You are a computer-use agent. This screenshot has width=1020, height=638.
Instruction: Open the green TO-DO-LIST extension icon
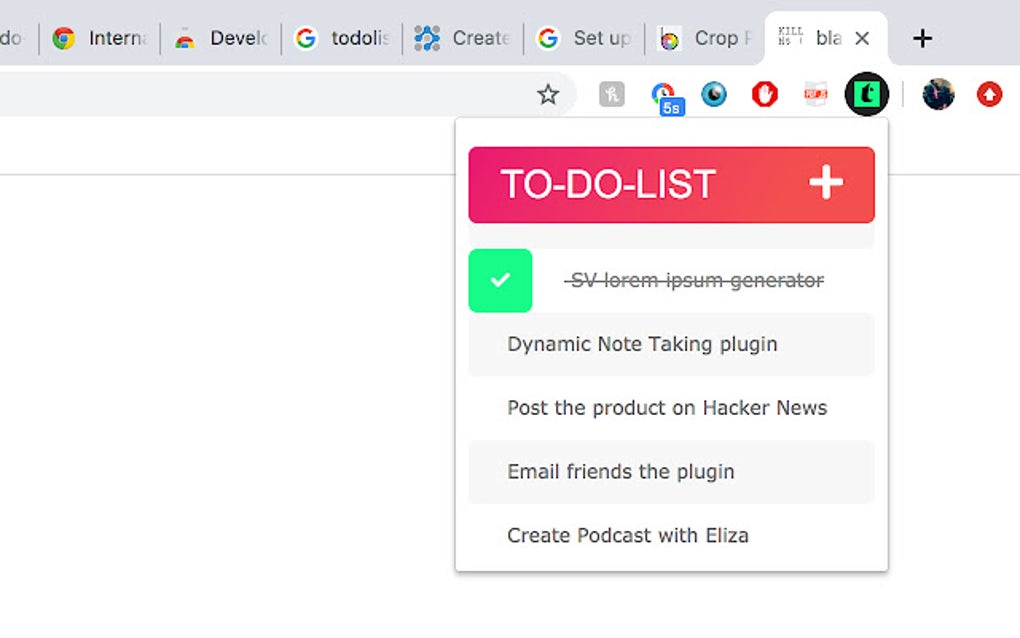[866, 93]
